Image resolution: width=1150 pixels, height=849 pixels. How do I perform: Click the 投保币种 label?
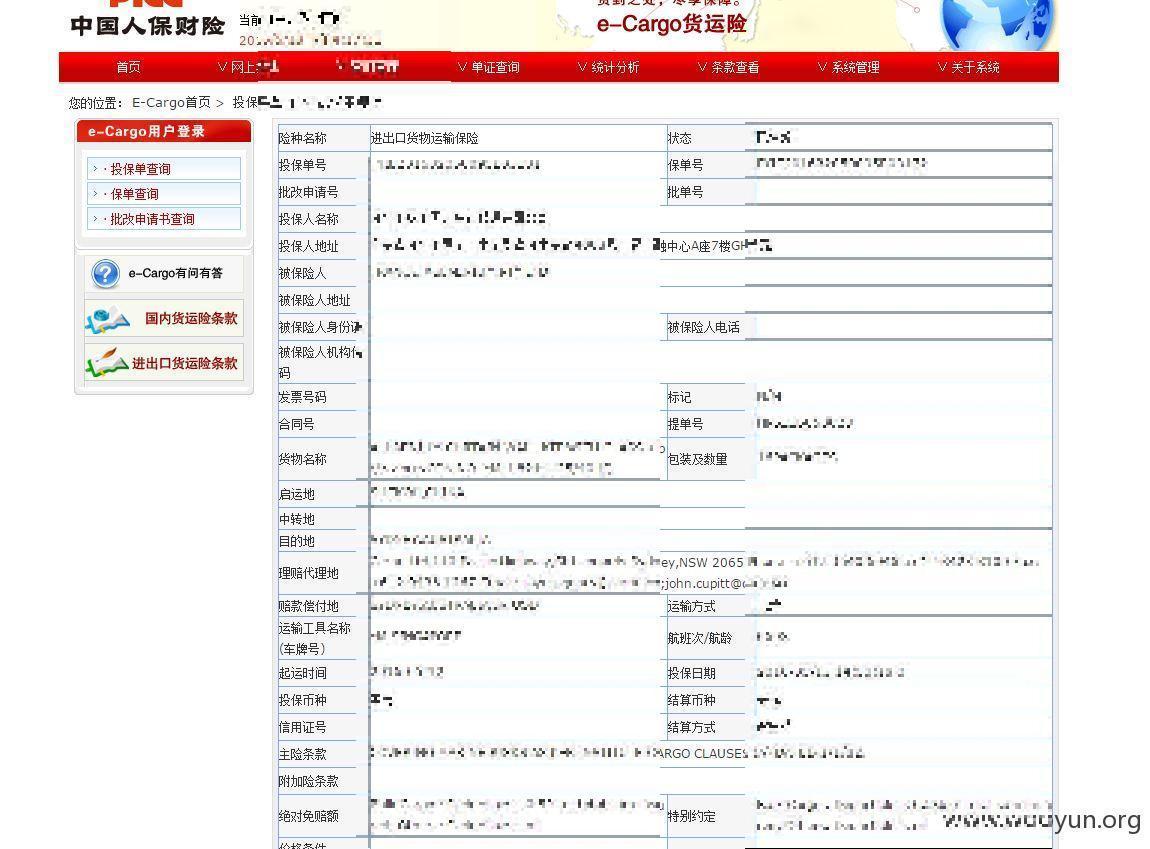(x=303, y=700)
